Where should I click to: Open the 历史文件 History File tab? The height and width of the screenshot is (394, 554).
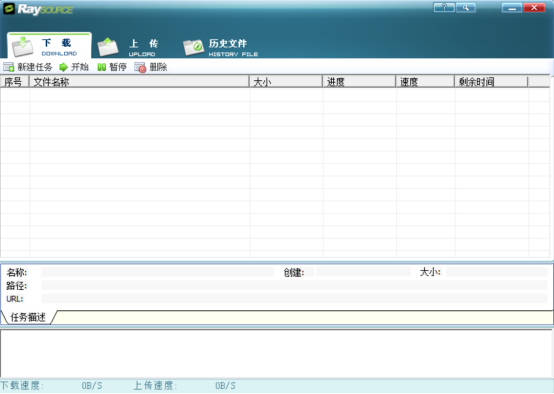(x=220, y=47)
